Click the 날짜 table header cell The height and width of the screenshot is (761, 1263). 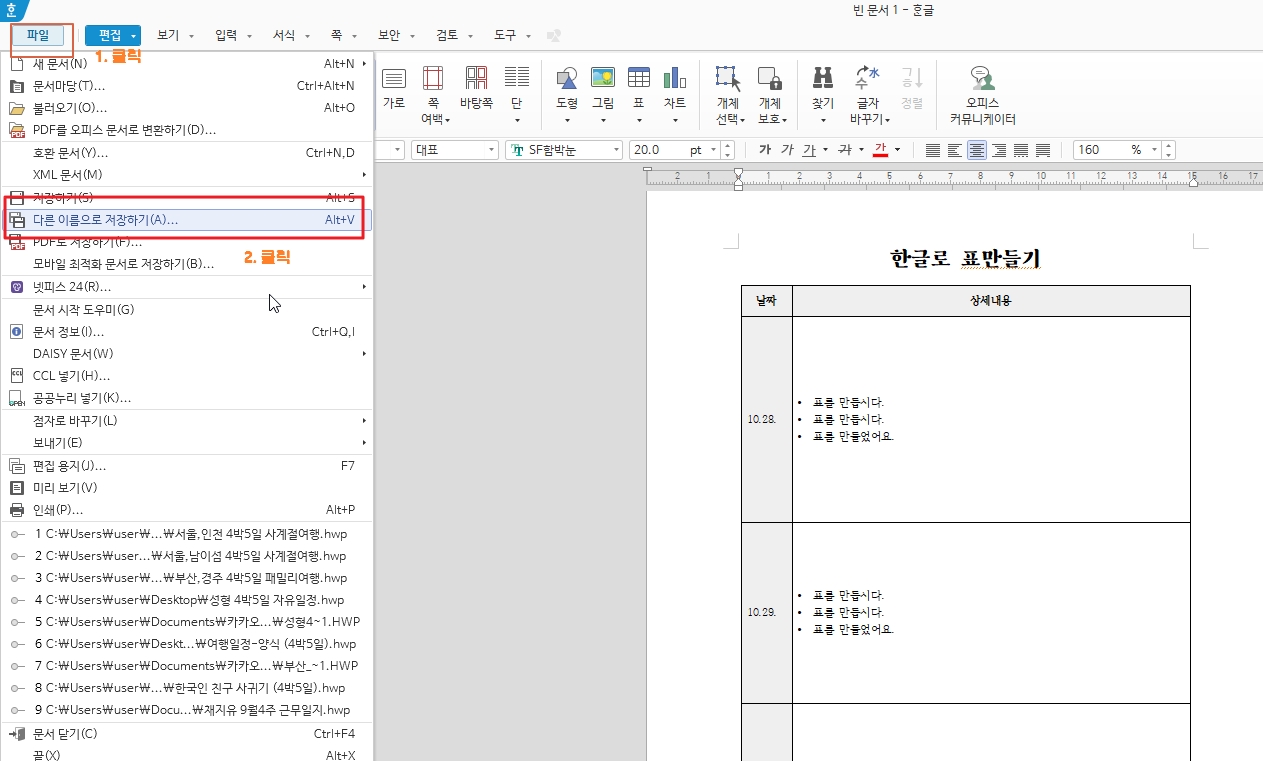767,300
